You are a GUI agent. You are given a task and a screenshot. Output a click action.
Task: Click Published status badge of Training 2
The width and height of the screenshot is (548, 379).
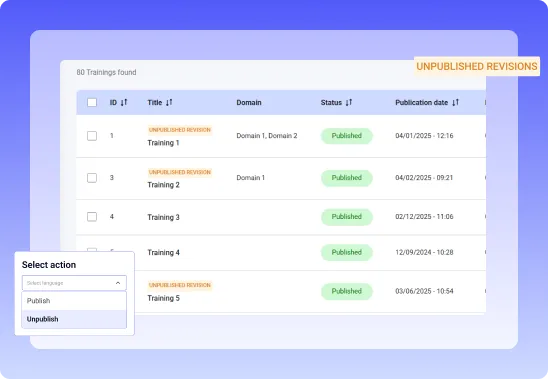(x=347, y=178)
